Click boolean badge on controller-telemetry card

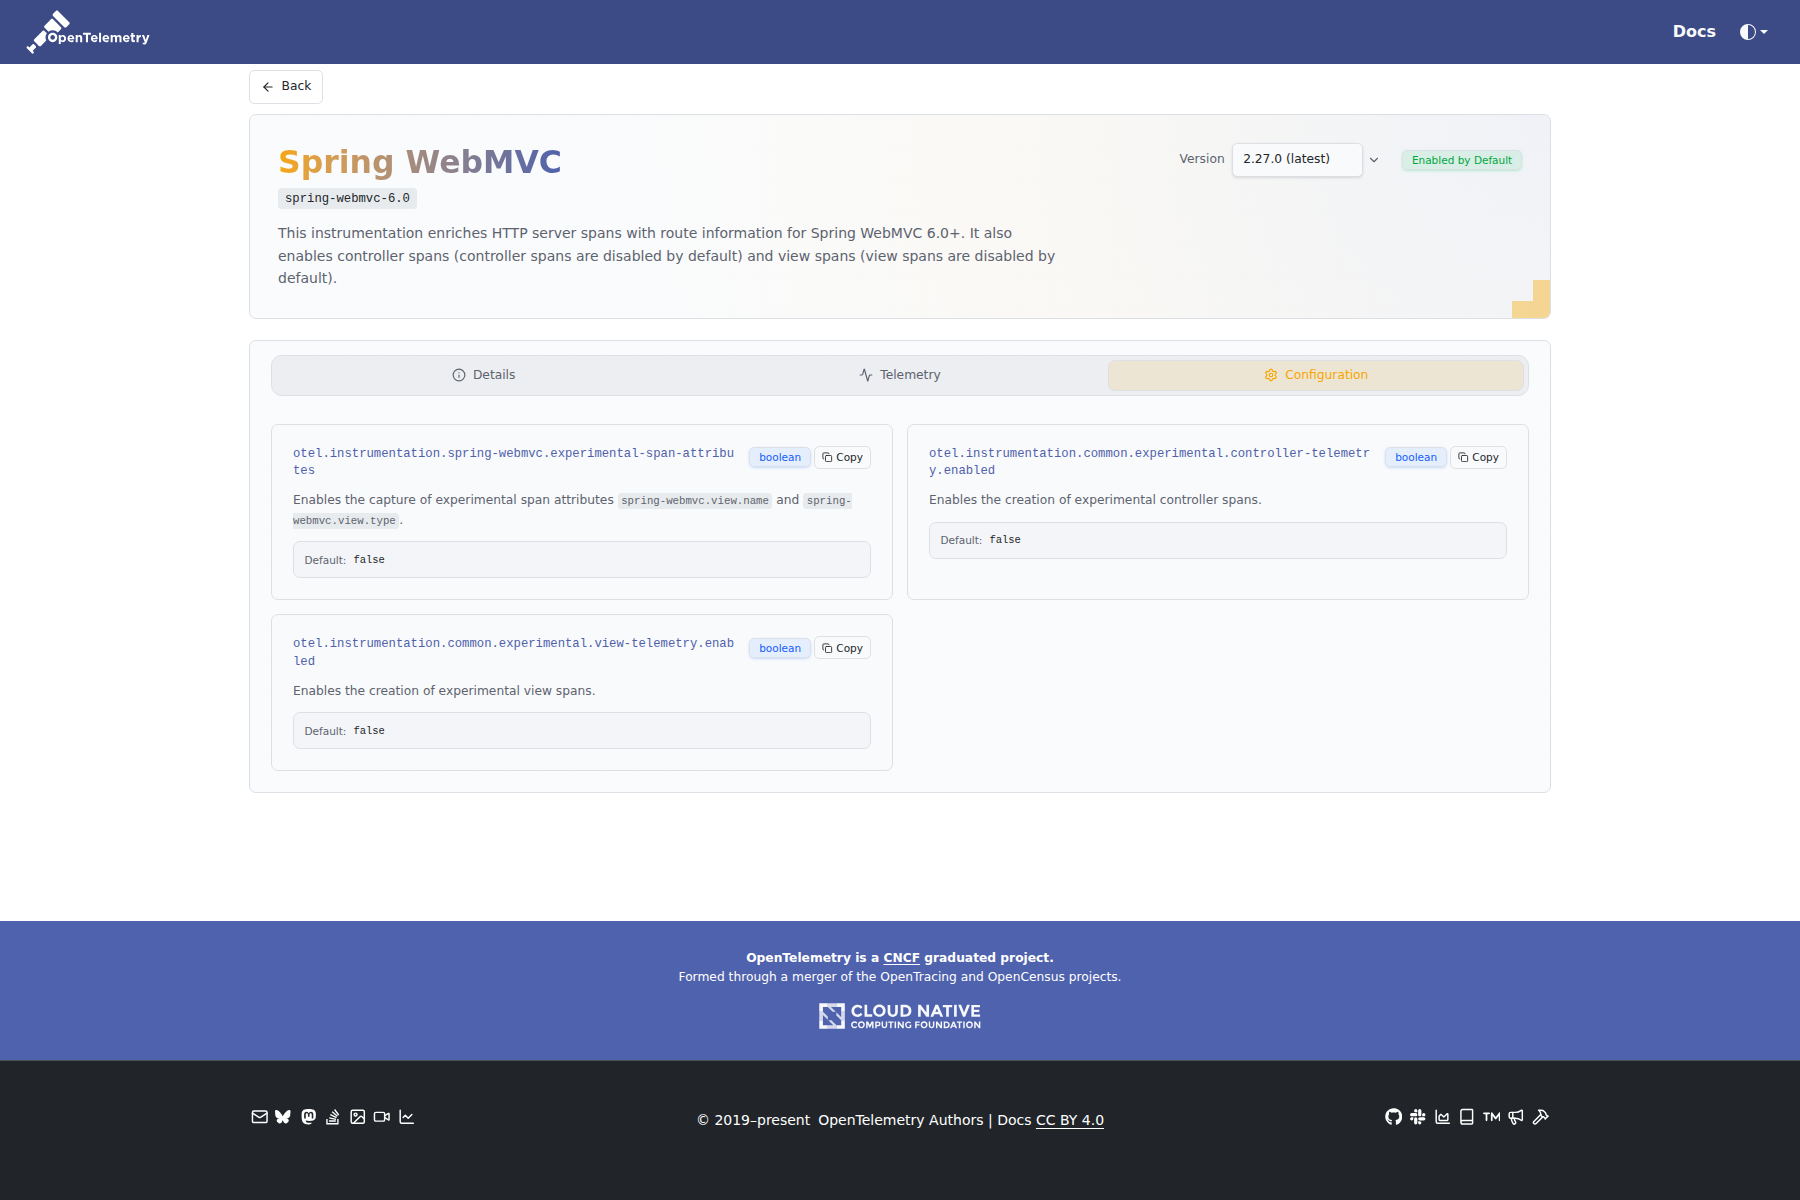click(1416, 458)
